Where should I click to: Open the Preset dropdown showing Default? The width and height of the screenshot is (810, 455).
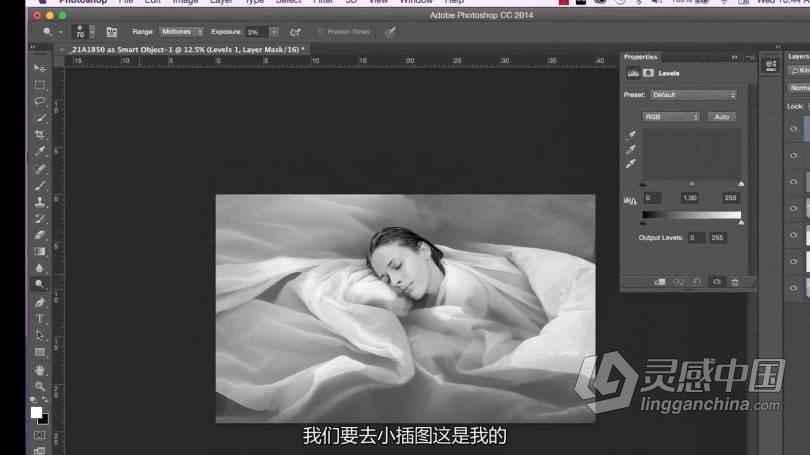(x=693, y=95)
